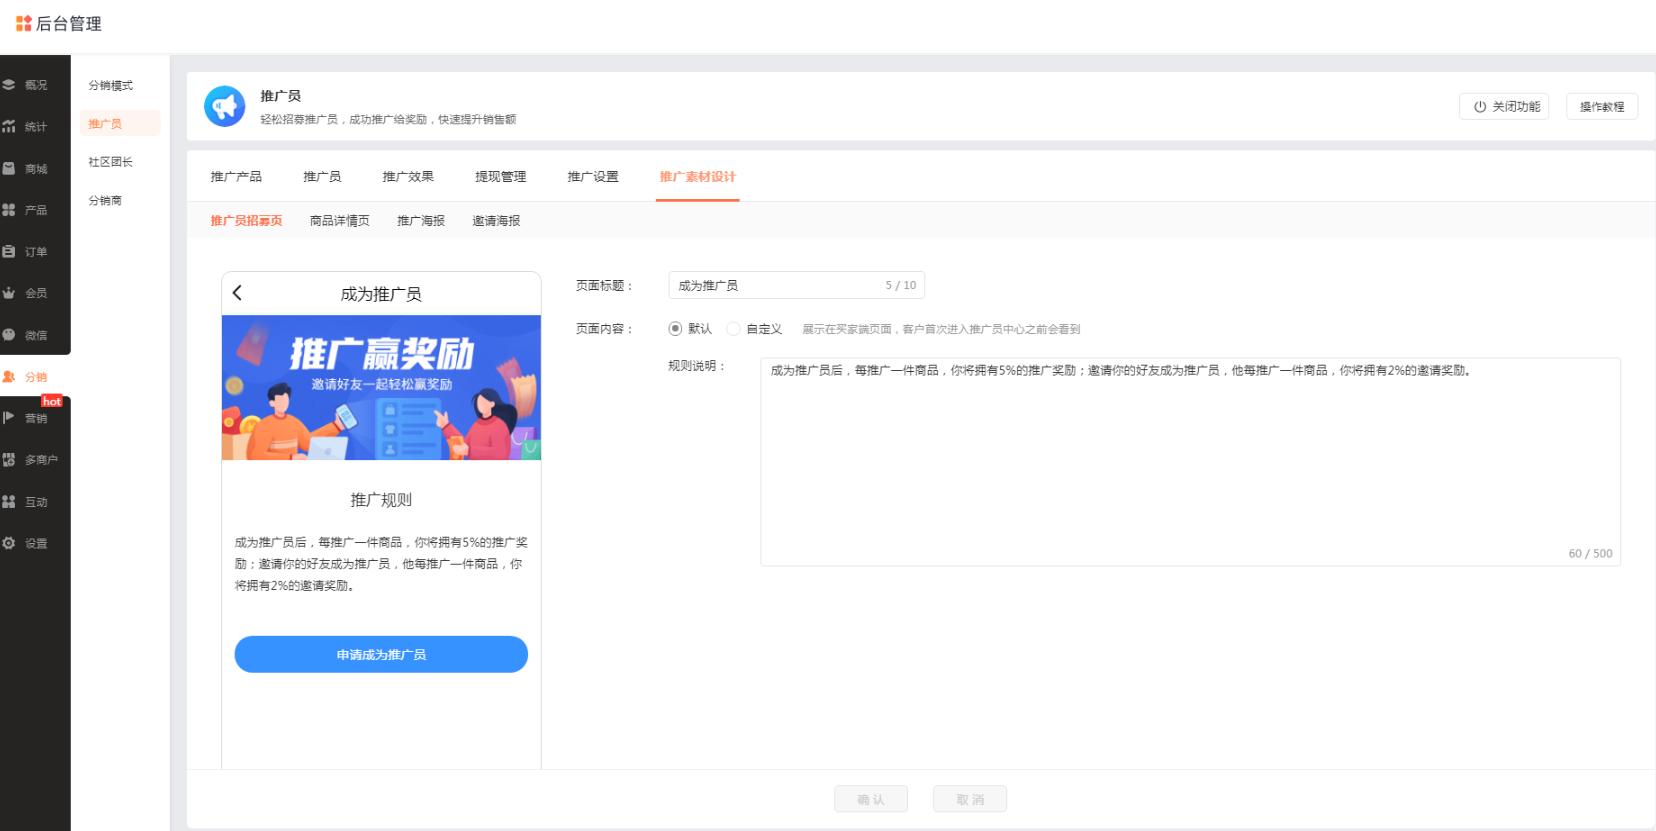The height and width of the screenshot is (831, 1656).
Task: Click the blue megaphone 推广员 icon
Action: click(225, 106)
